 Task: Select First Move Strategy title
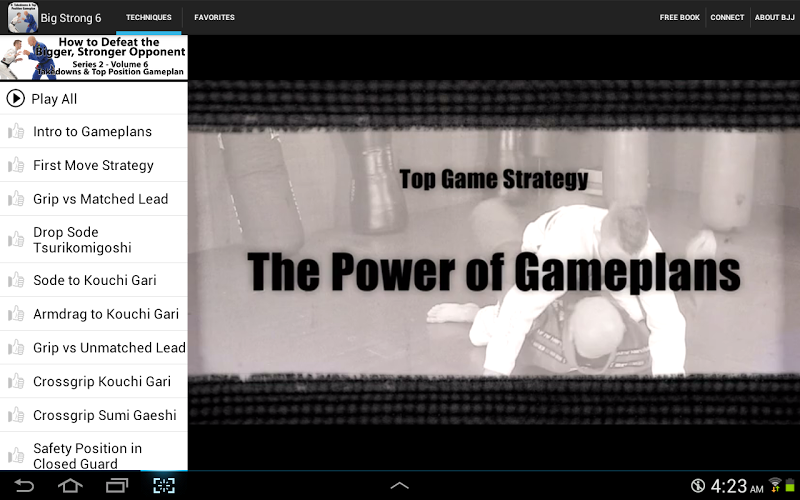coord(93,165)
